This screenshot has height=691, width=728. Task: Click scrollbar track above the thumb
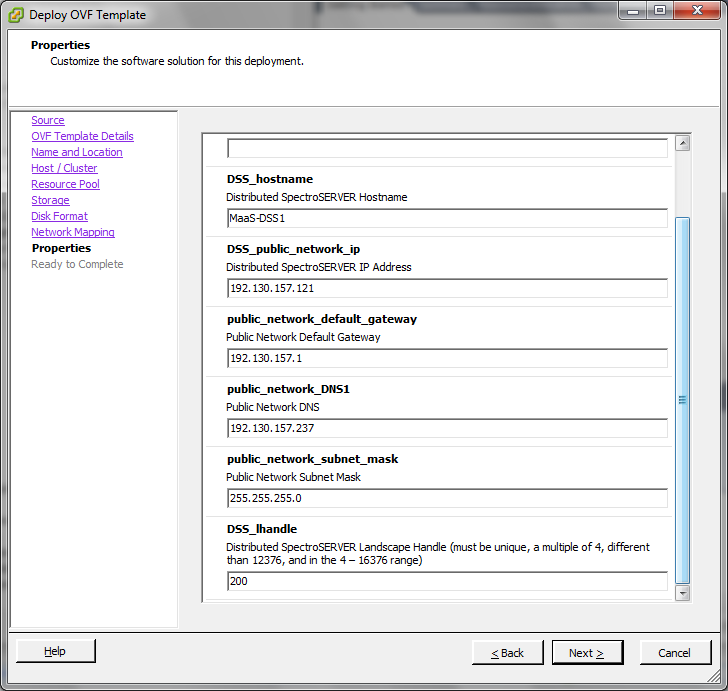pos(682,183)
